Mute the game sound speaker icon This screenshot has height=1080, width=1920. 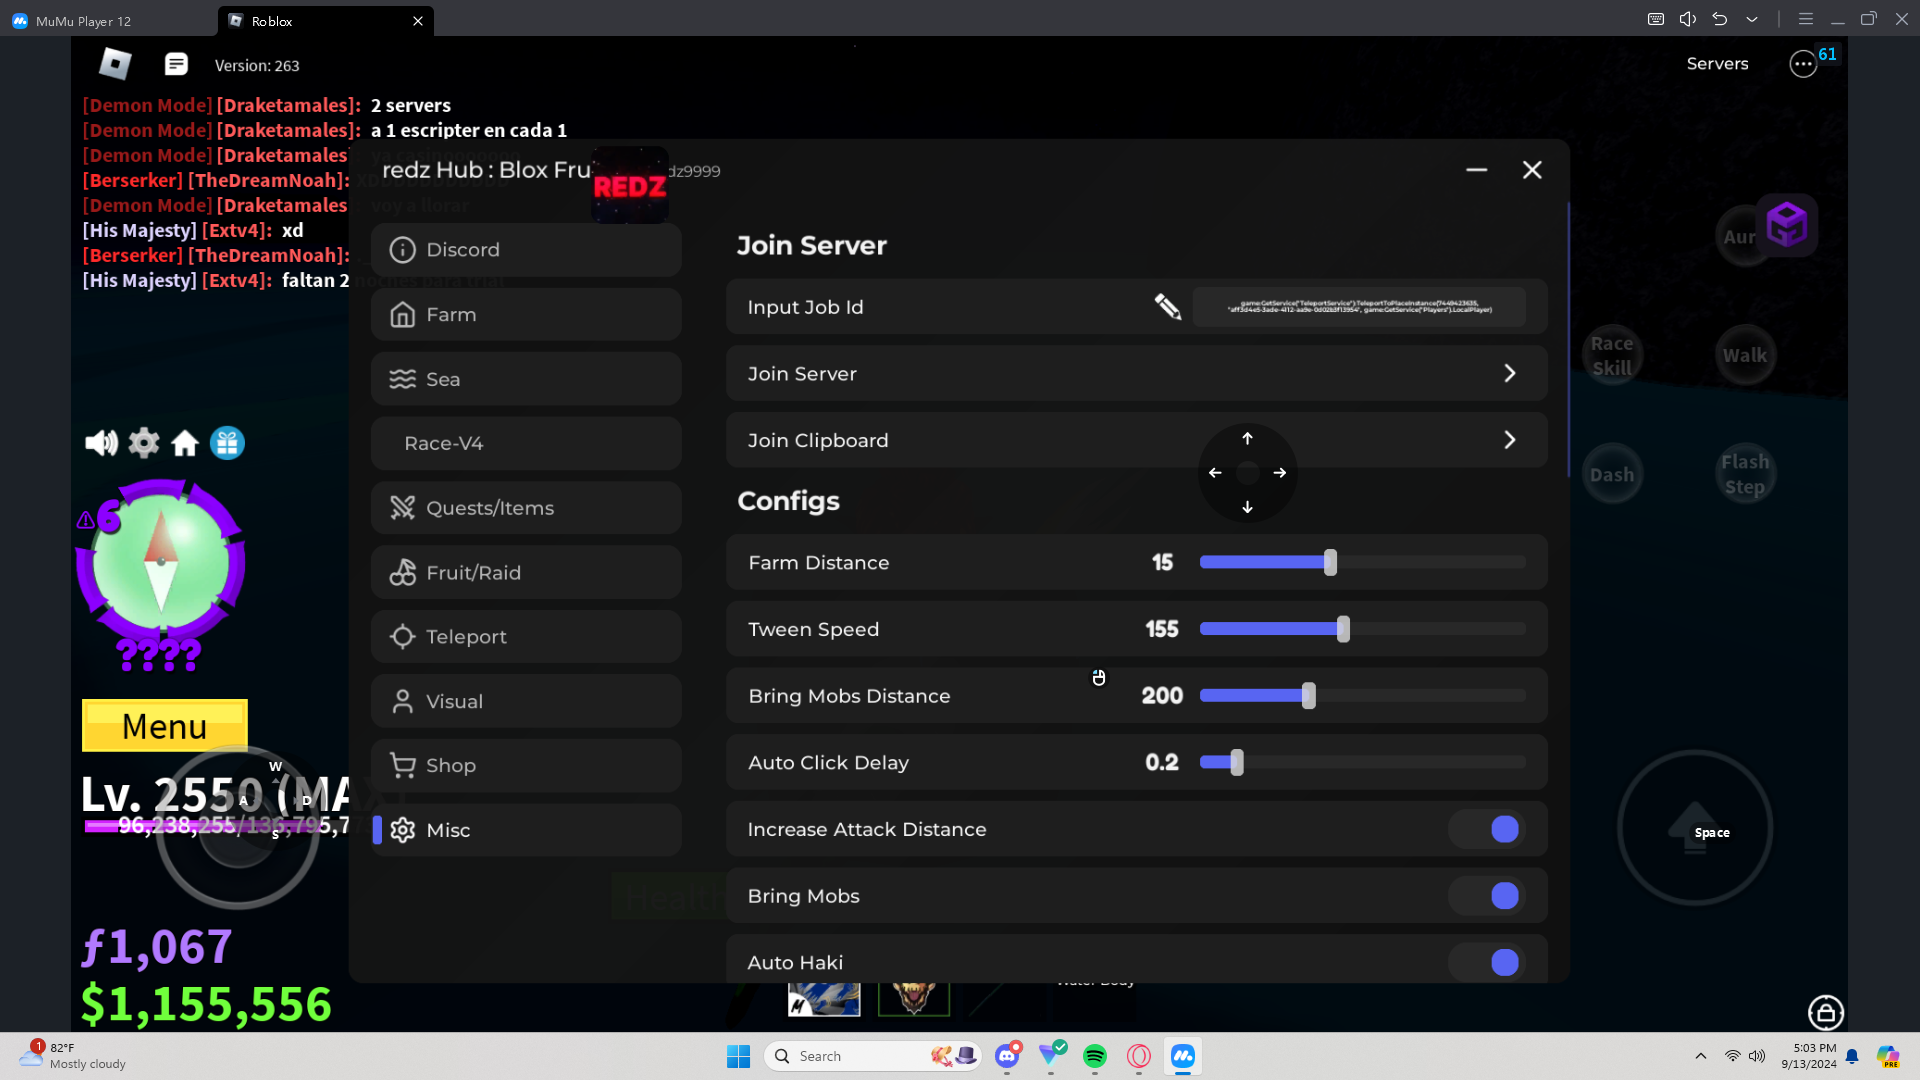(x=101, y=442)
